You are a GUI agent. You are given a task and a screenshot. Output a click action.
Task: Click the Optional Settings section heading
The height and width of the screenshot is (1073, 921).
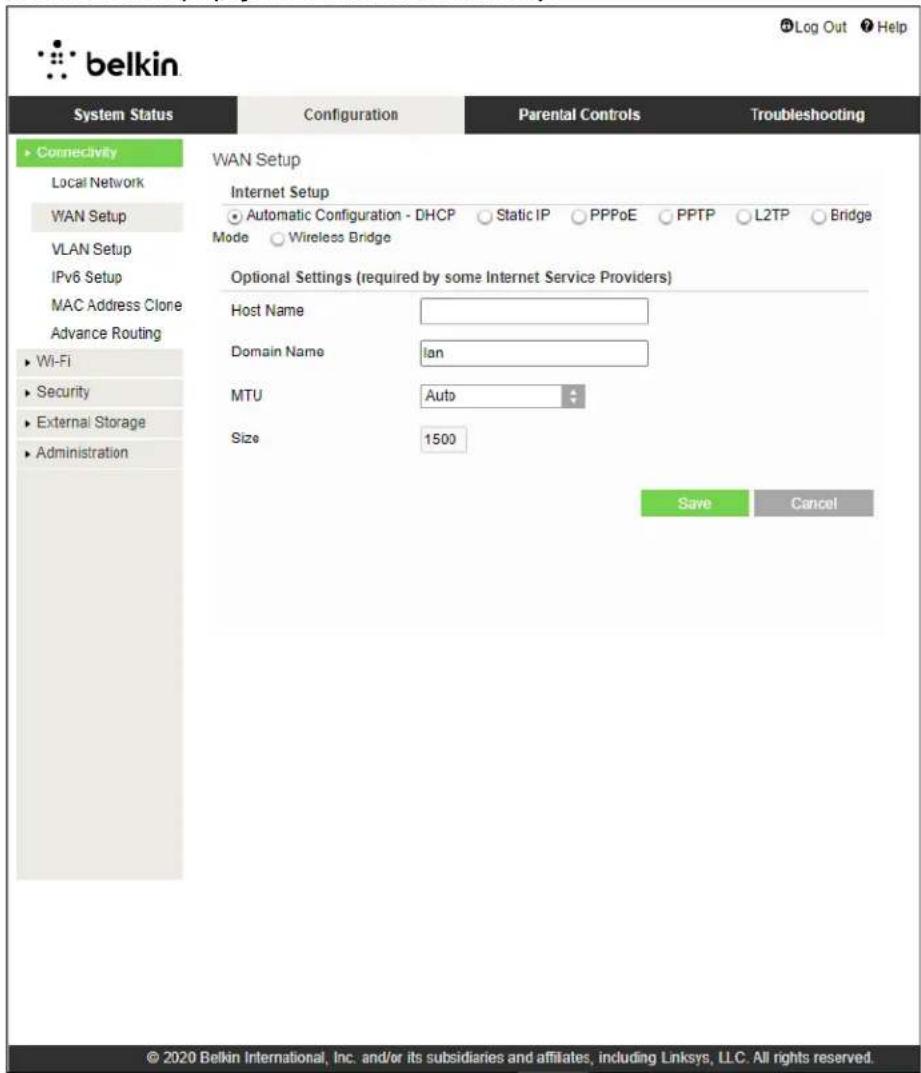tap(451, 277)
